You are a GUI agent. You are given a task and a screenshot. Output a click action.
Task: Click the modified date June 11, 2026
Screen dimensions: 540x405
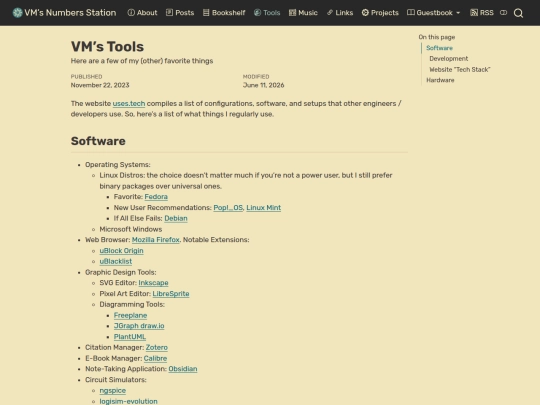[x=263, y=85]
